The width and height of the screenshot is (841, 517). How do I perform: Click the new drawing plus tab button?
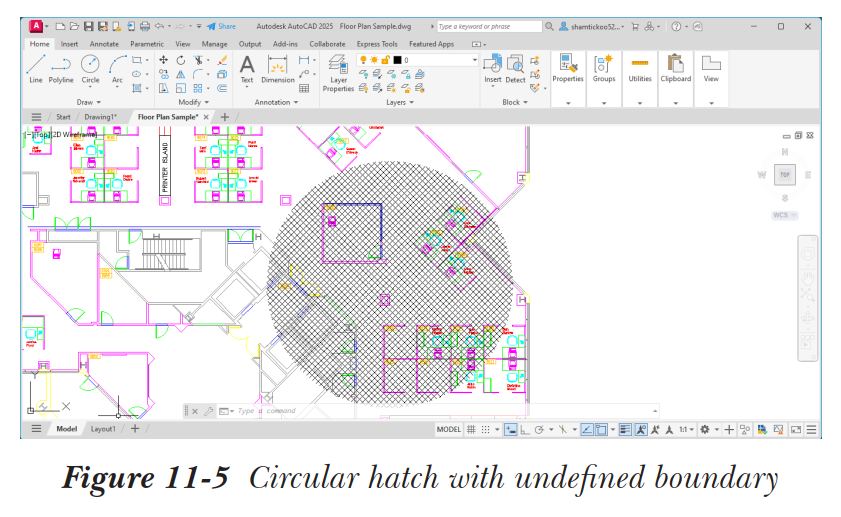[225, 117]
